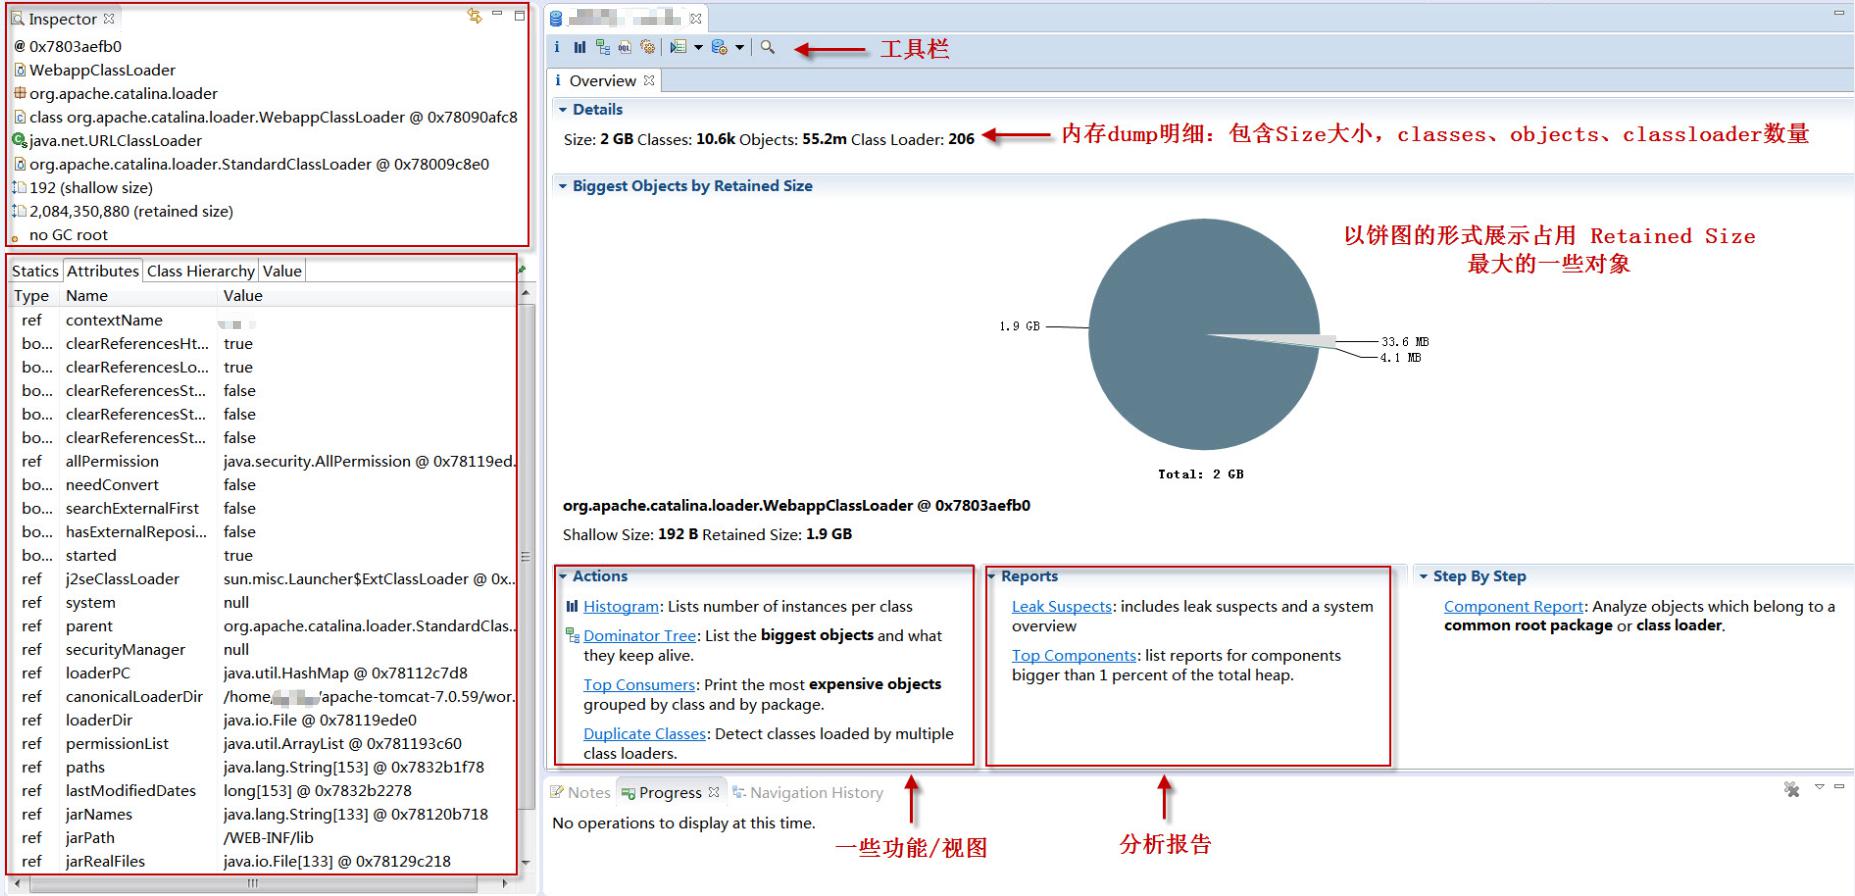Open the Top Consumers link

tap(639, 684)
